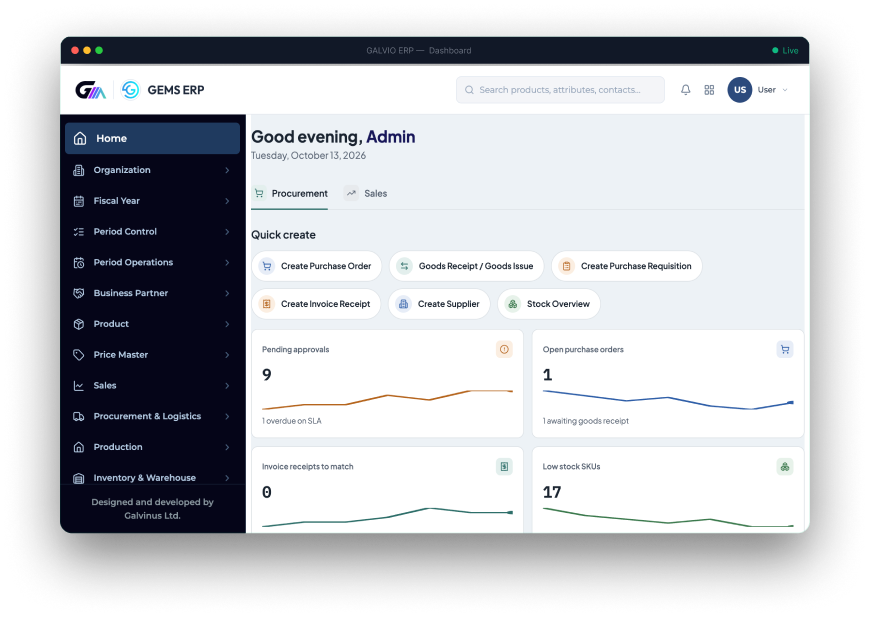Click the Home house icon

pyautogui.click(x=80, y=138)
